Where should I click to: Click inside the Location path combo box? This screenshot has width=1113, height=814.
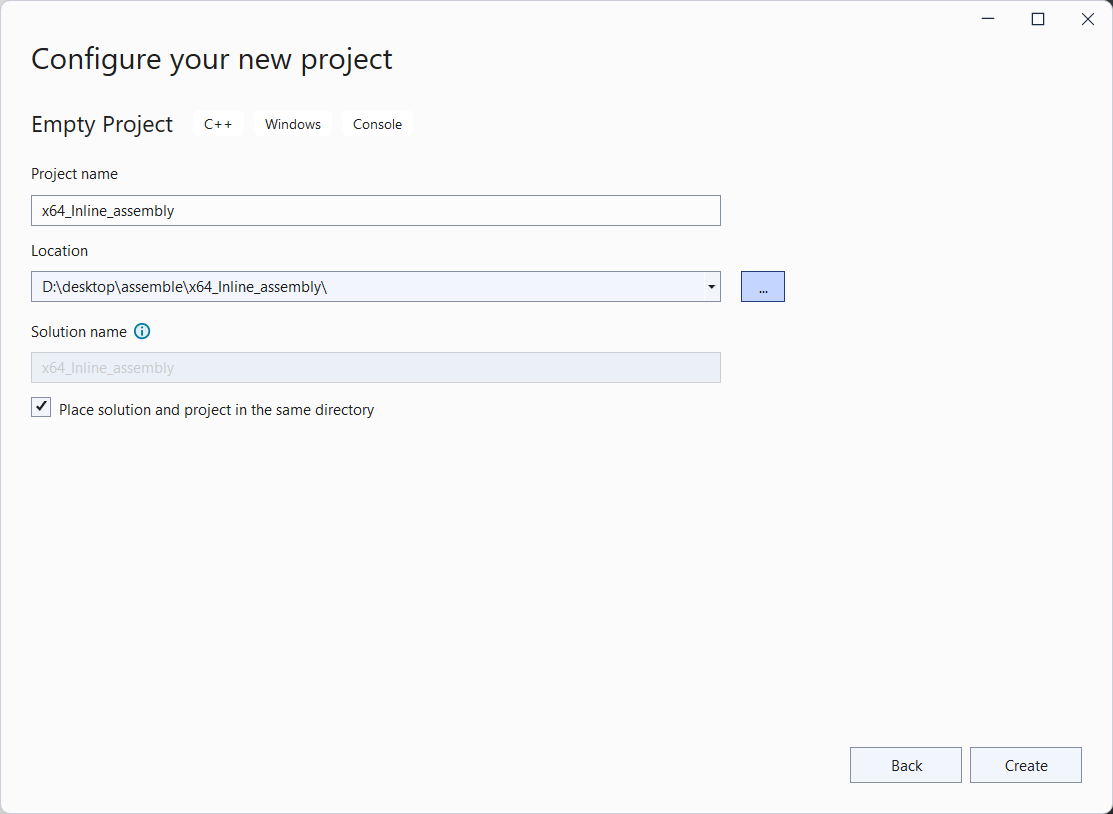360,287
